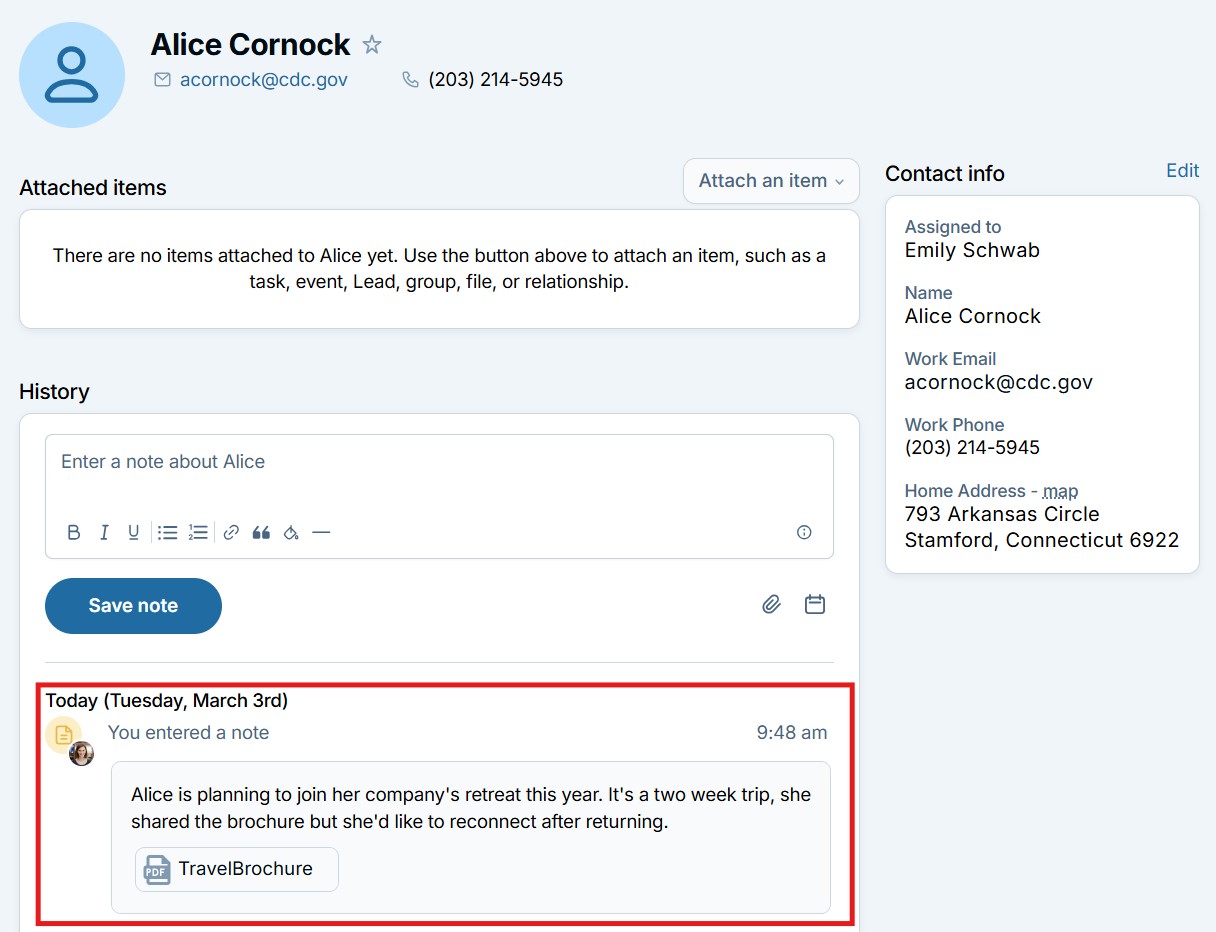Image resolution: width=1216 pixels, height=932 pixels.
Task: Select the text highlight color tool
Action: tap(291, 532)
